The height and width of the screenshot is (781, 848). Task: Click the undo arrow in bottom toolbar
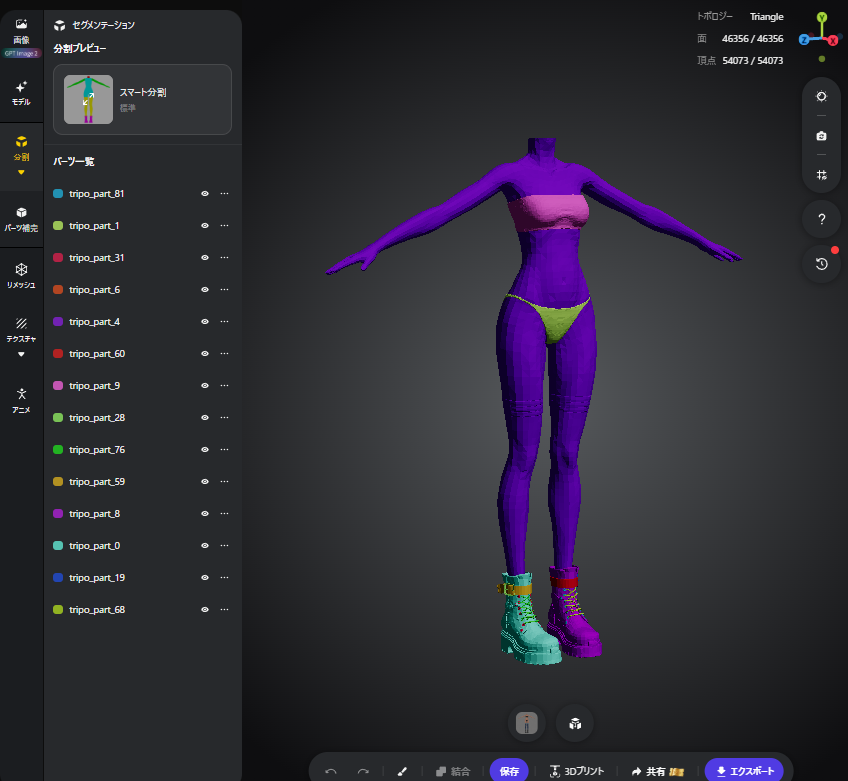[331, 771]
